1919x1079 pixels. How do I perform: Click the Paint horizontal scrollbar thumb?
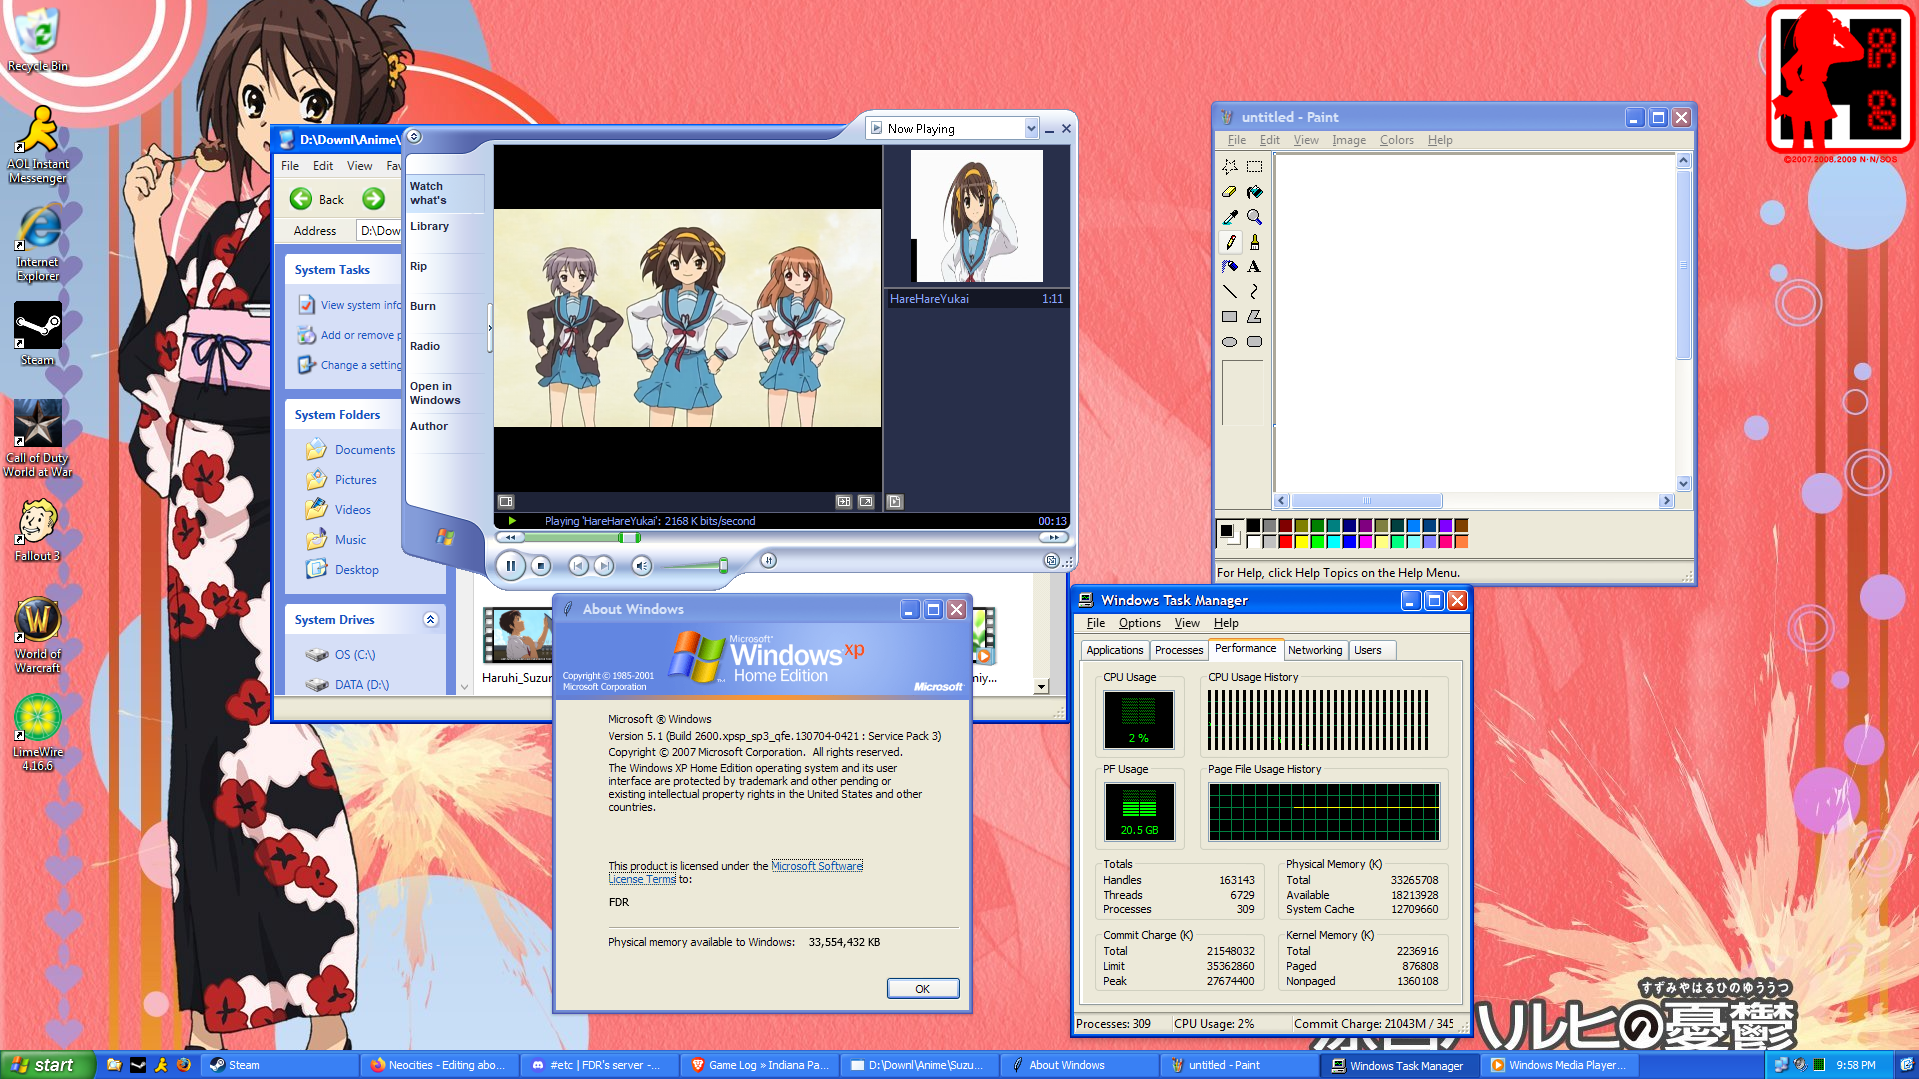pyautogui.click(x=1366, y=501)
